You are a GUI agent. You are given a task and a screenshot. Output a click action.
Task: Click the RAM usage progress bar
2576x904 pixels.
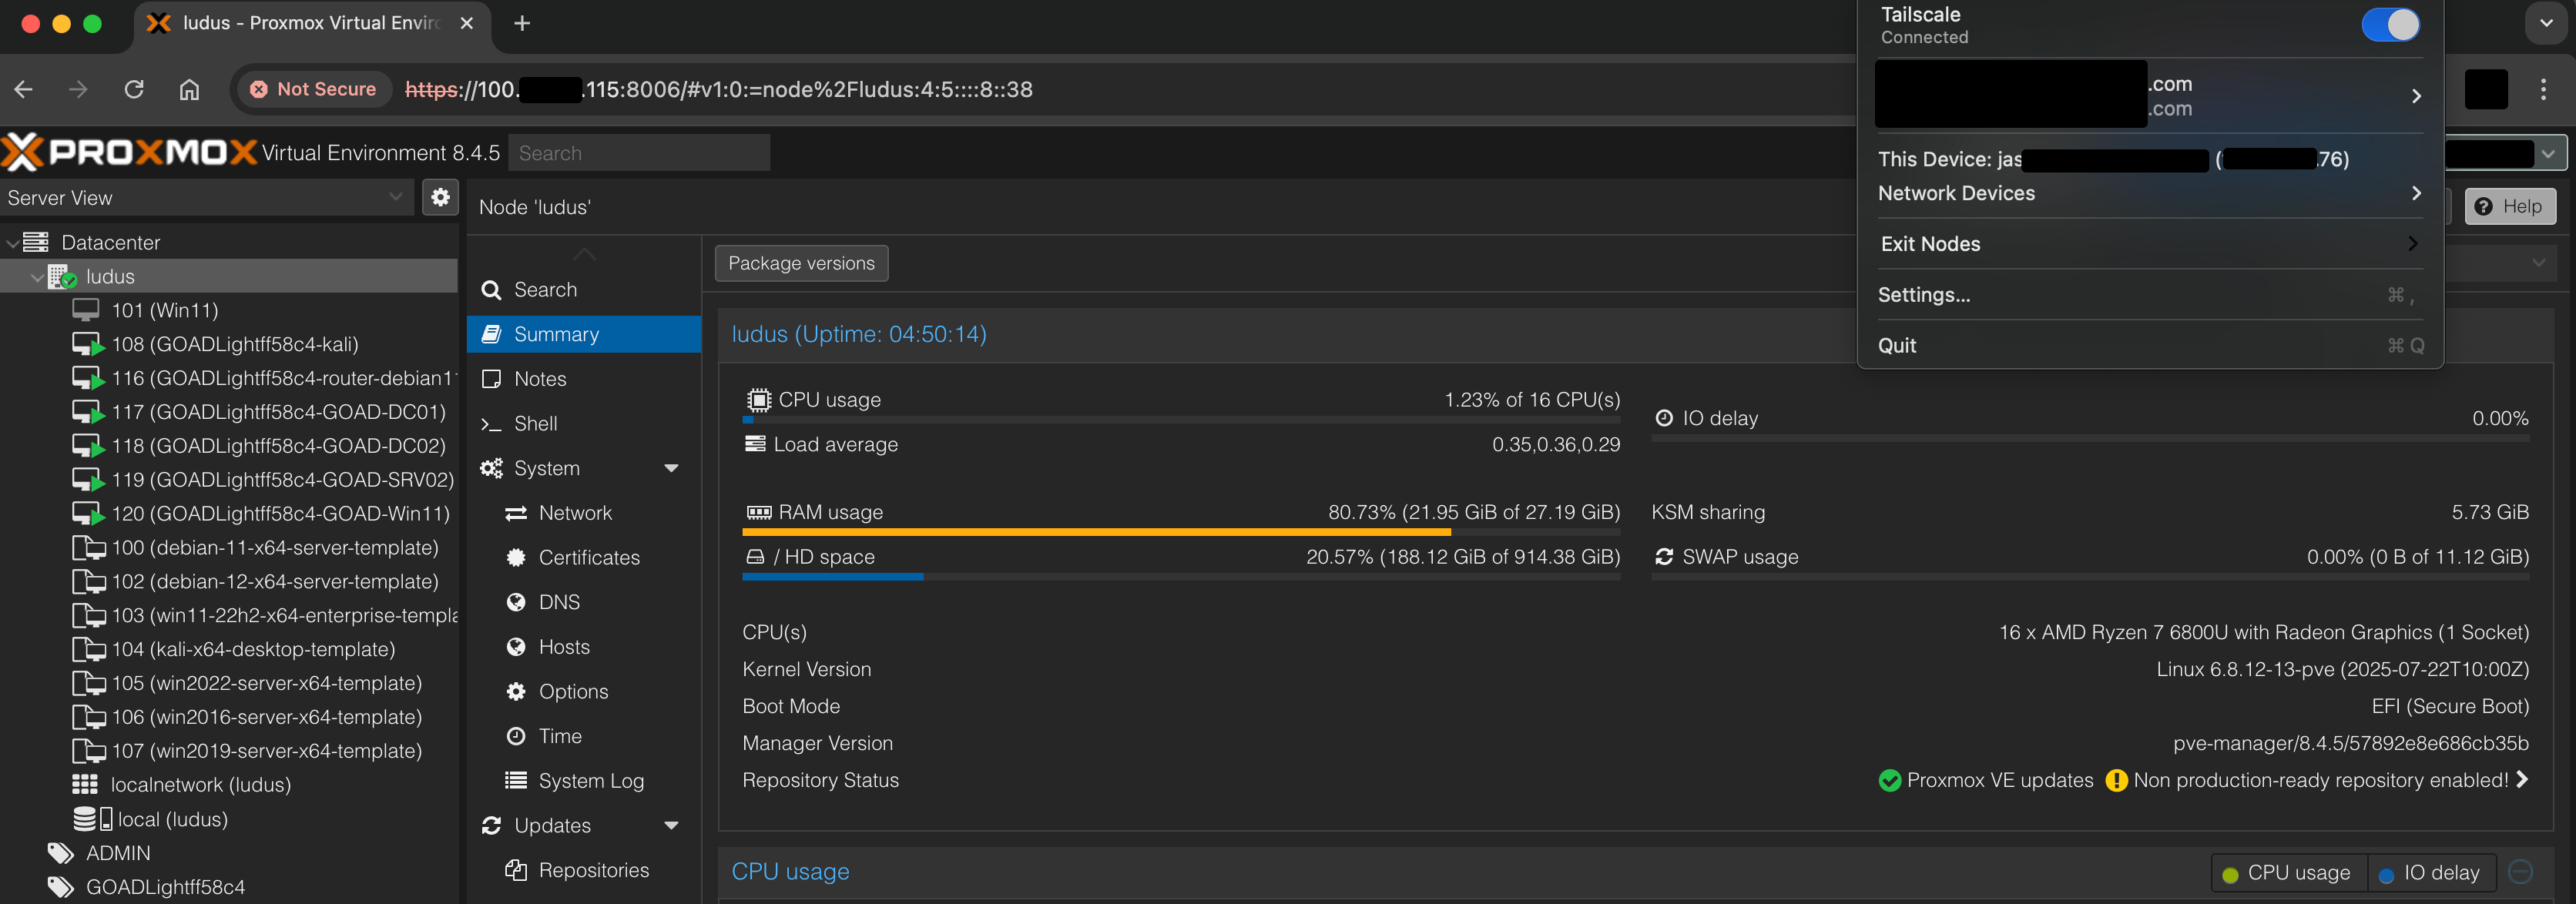pyautogui.click(x=1180, y=532)
